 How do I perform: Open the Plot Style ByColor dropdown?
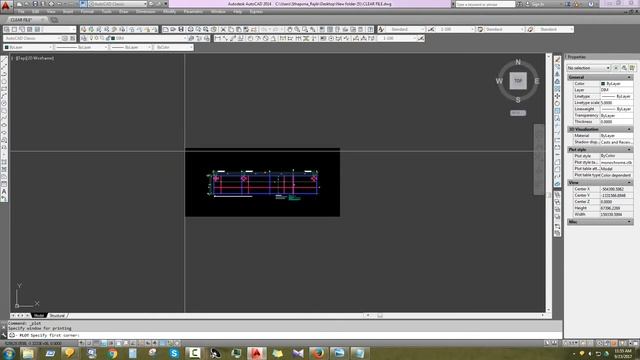(173, 47)
